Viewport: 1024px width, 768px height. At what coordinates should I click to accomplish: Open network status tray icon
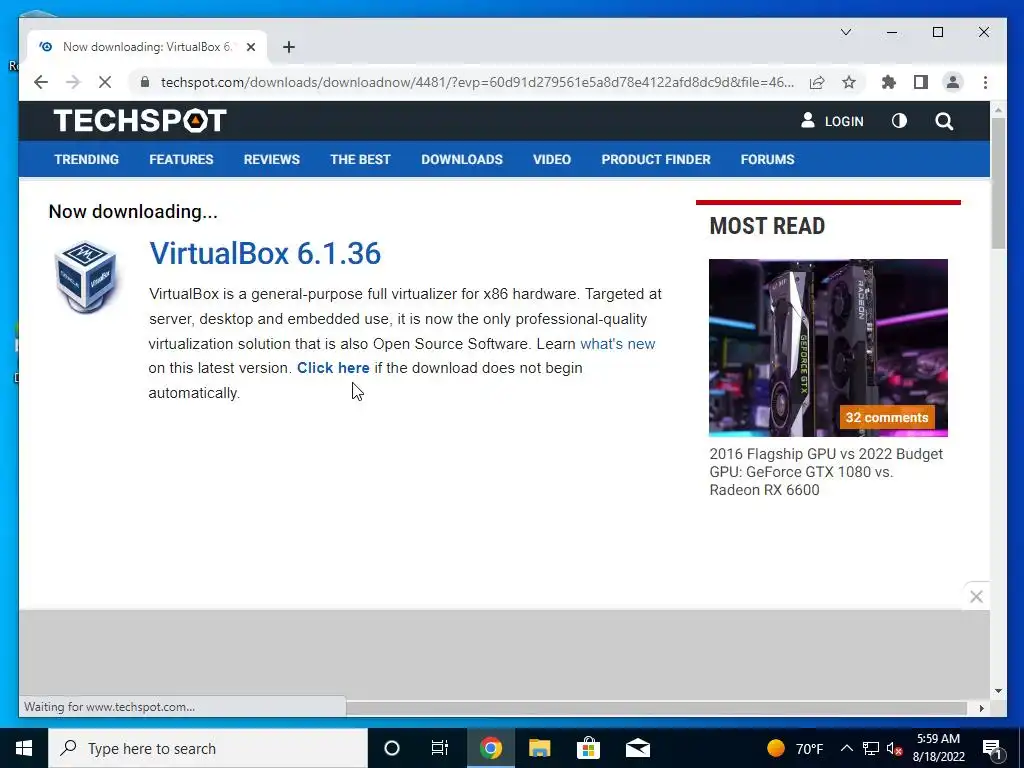pos(871,748)
